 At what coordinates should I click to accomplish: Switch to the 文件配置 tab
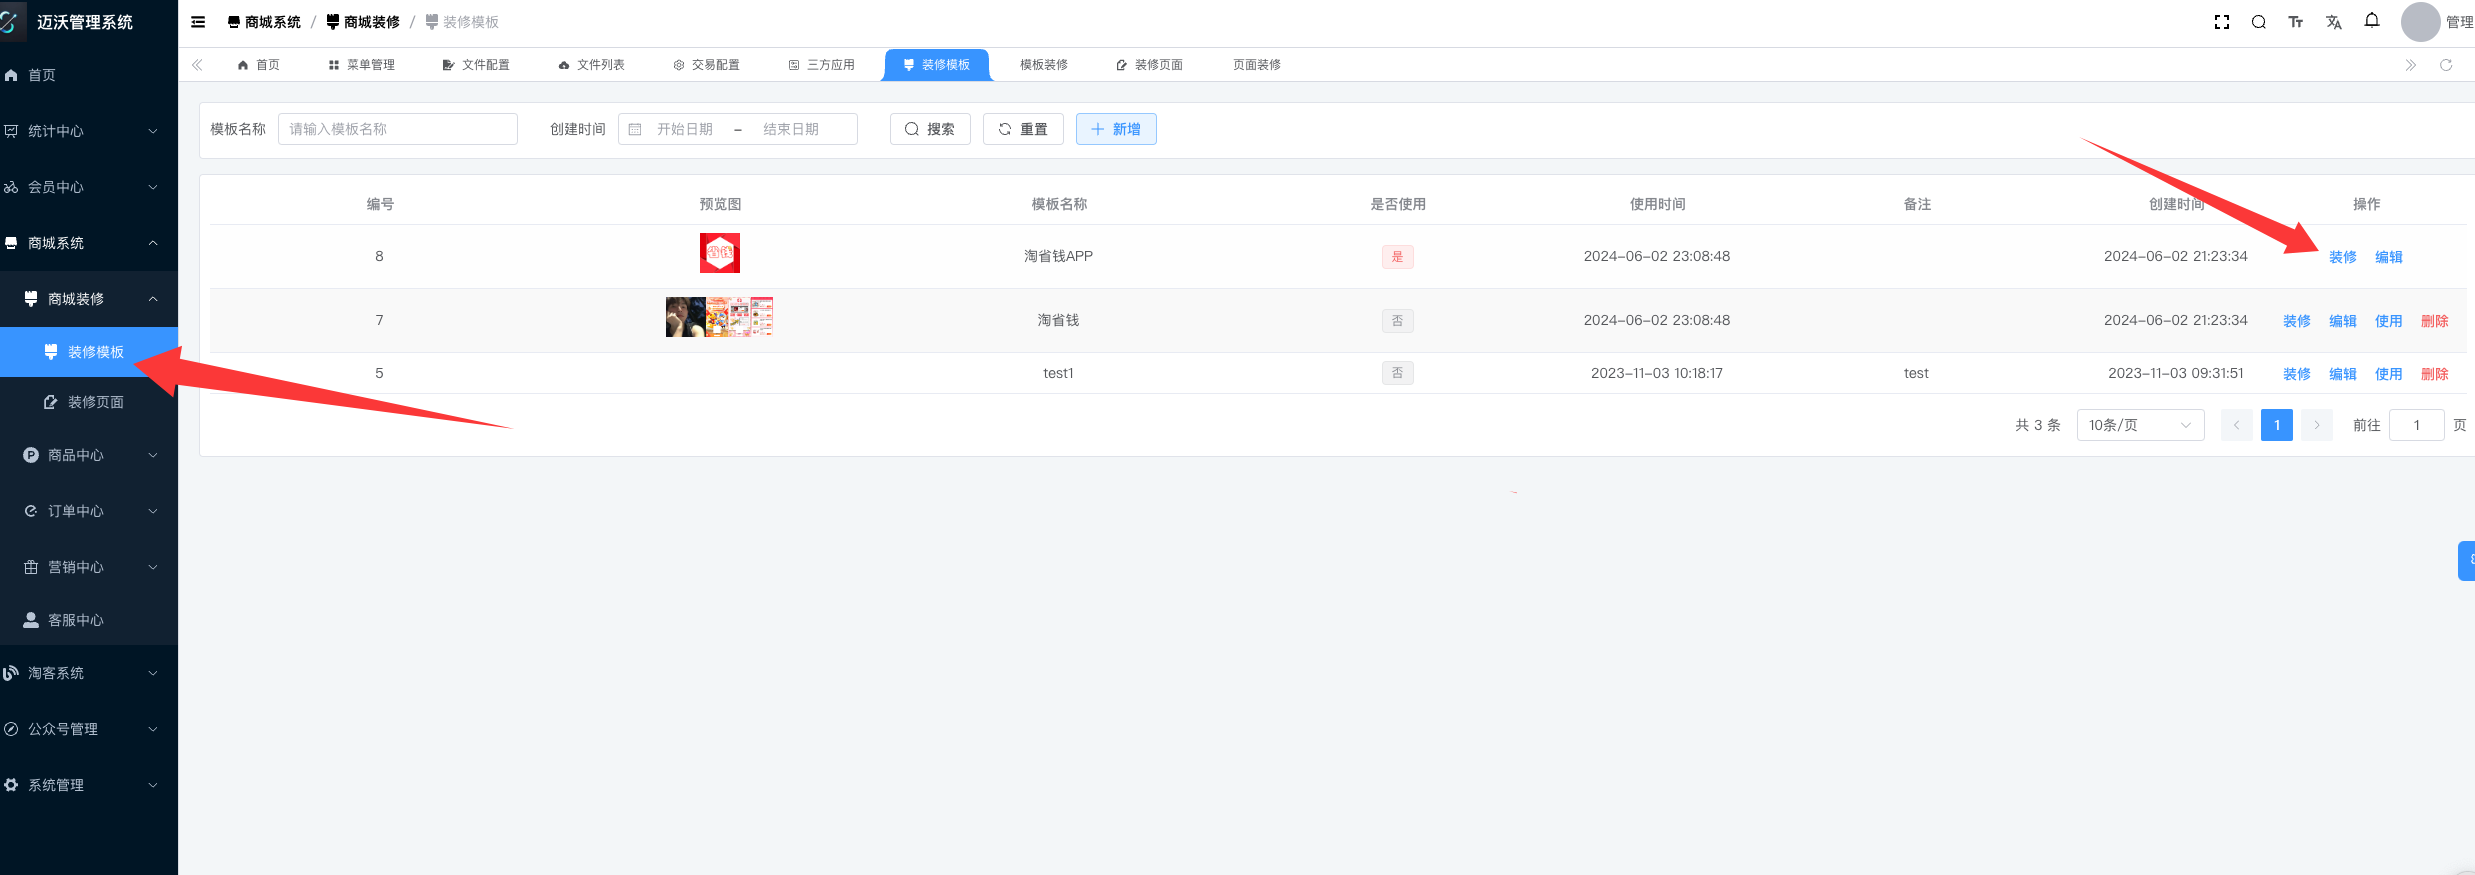point(476,65)
